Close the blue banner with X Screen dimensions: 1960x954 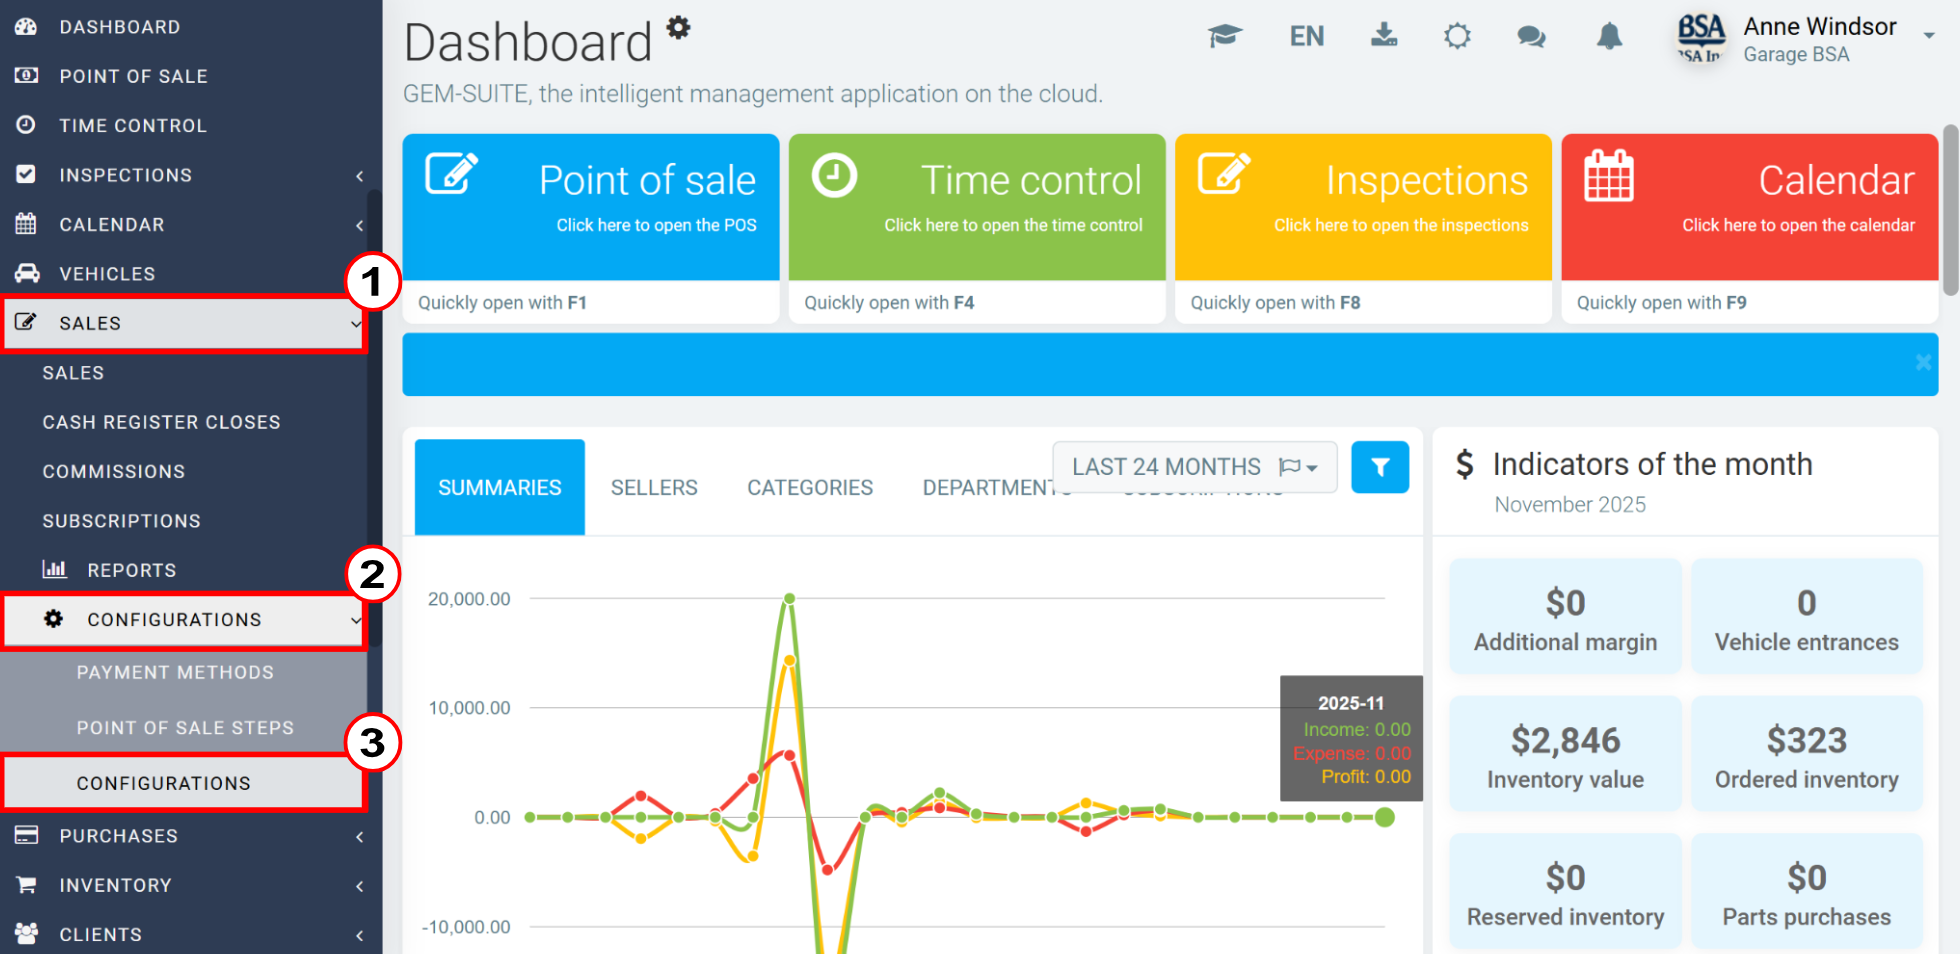pyautogui.click(x=1922, y=363)
